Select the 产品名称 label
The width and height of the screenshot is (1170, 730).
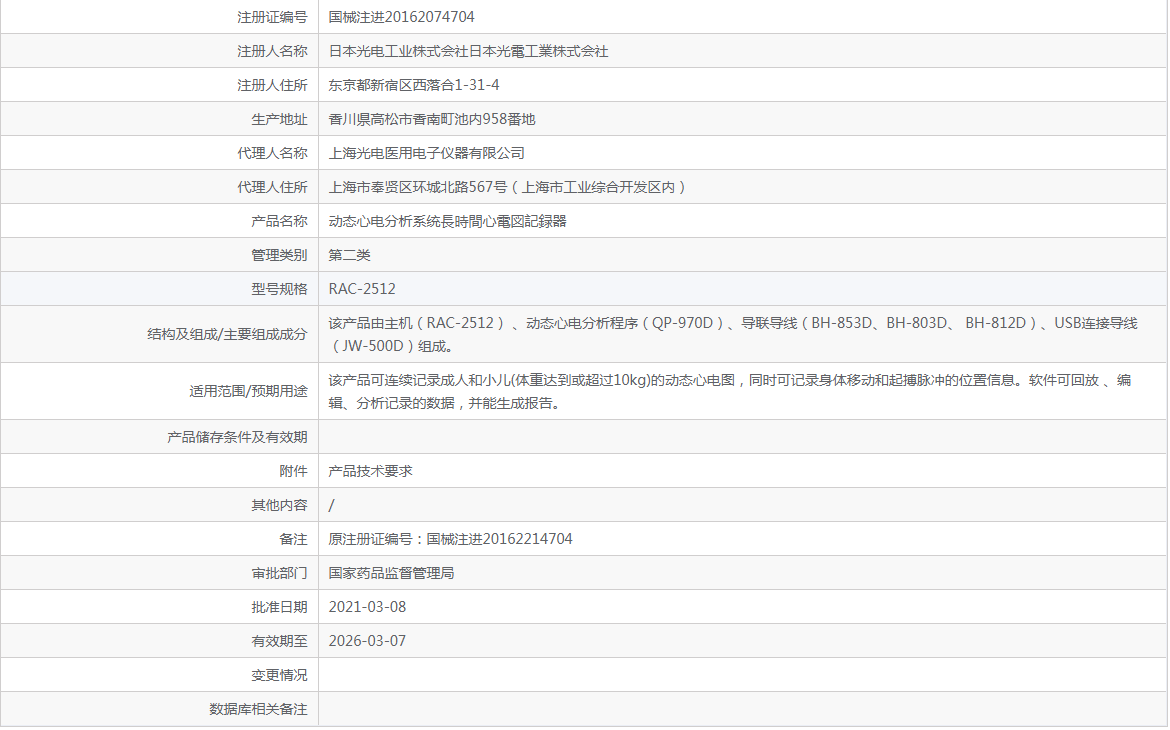click(x=279, y=221)
